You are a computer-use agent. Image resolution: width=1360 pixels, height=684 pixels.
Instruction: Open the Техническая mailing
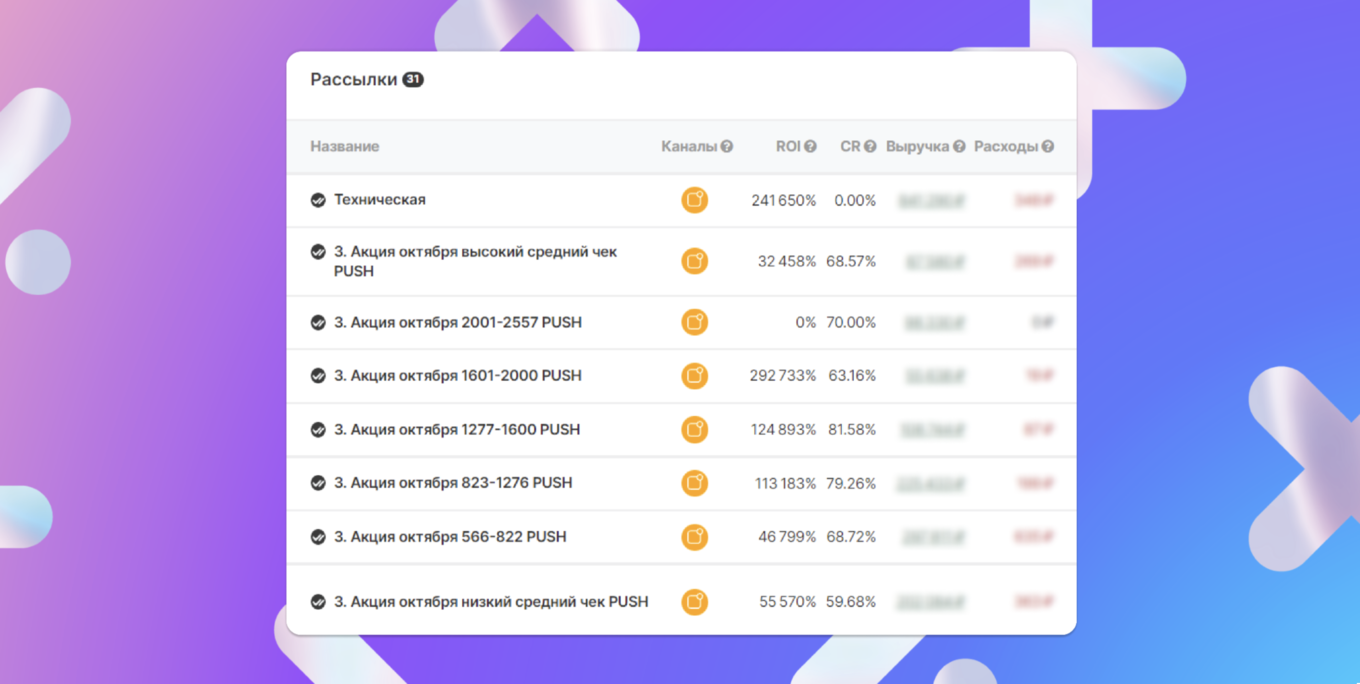380,200
